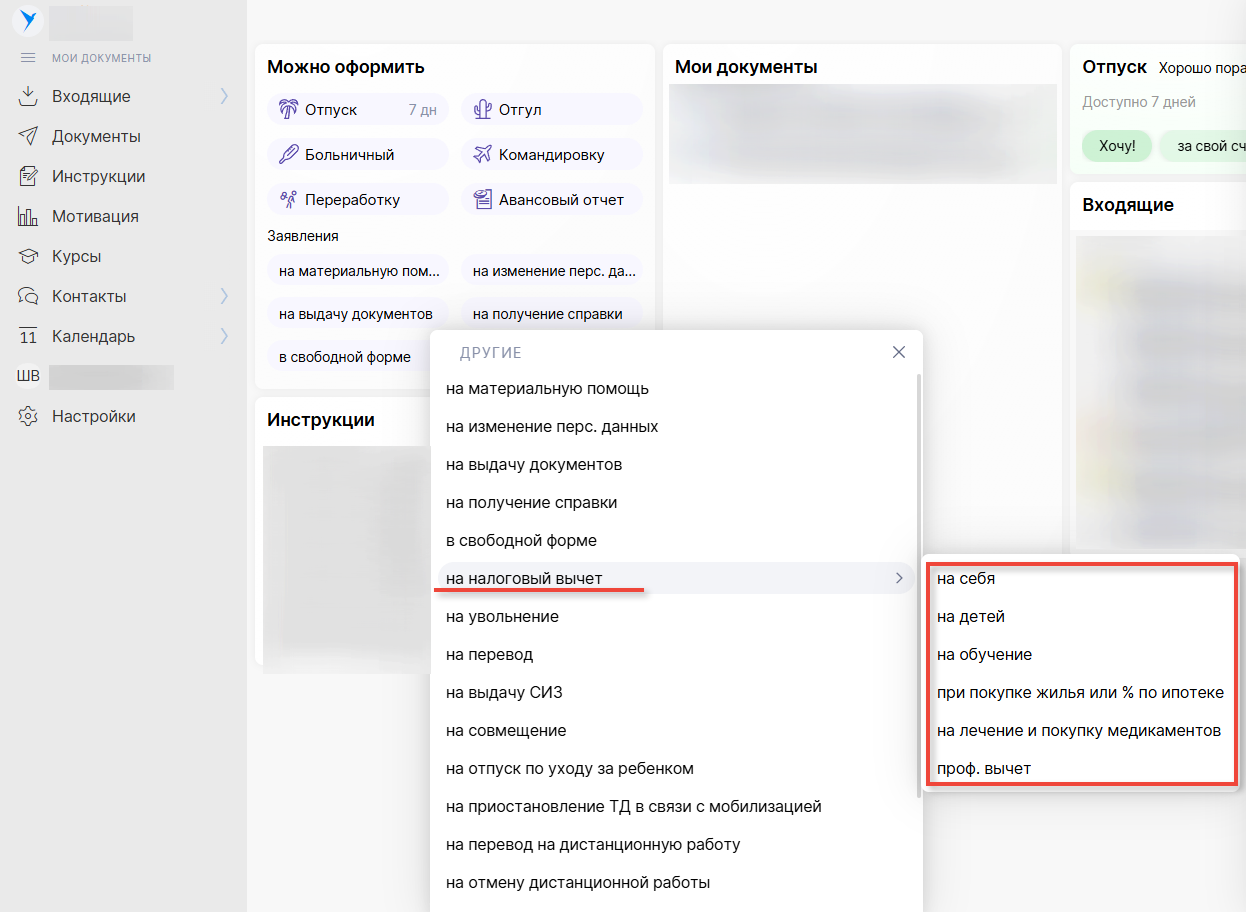Expand the Календарь sidebar chevron
Image resolution: width=1246 pixels, height=912 pixels.
(224, 336)
